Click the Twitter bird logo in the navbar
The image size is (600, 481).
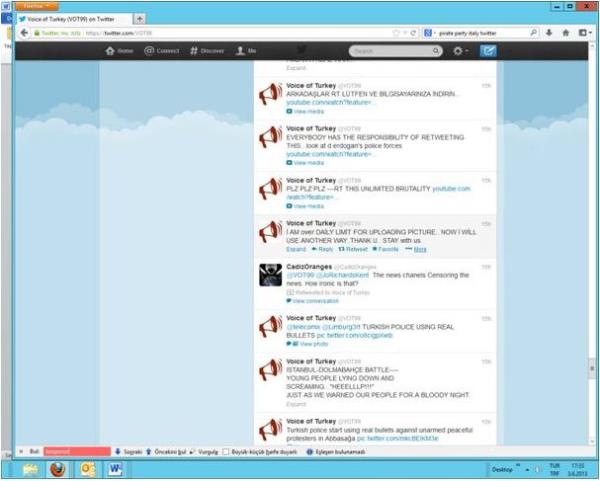(301, 50)
